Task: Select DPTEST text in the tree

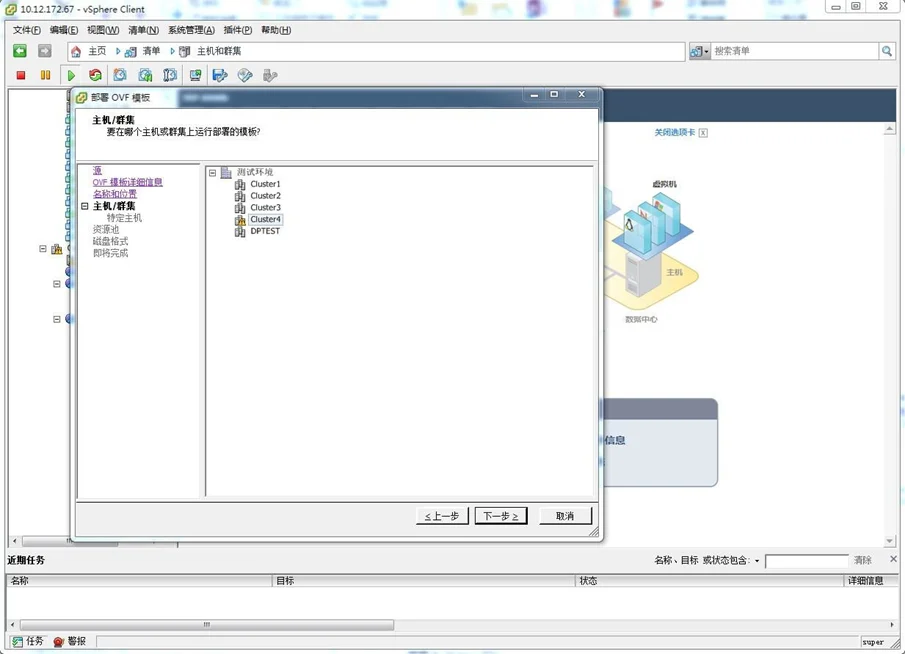Action: (265, 231)
